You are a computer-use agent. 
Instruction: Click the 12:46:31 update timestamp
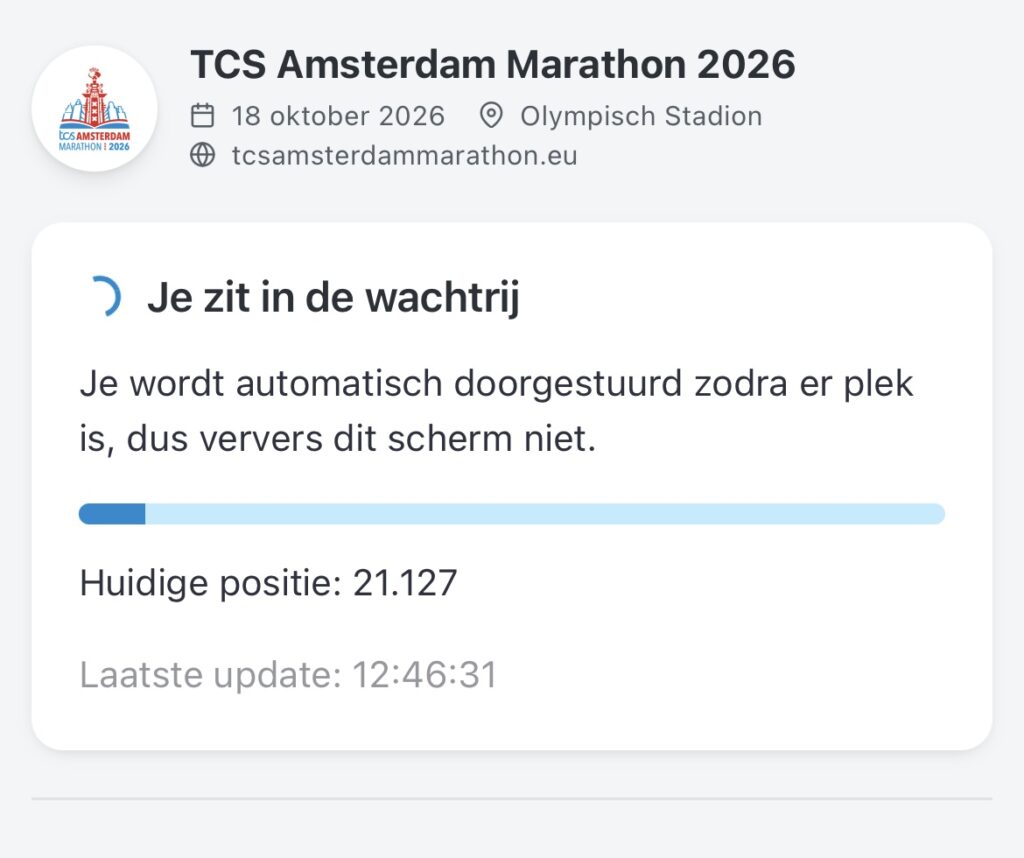pos(424,675)
